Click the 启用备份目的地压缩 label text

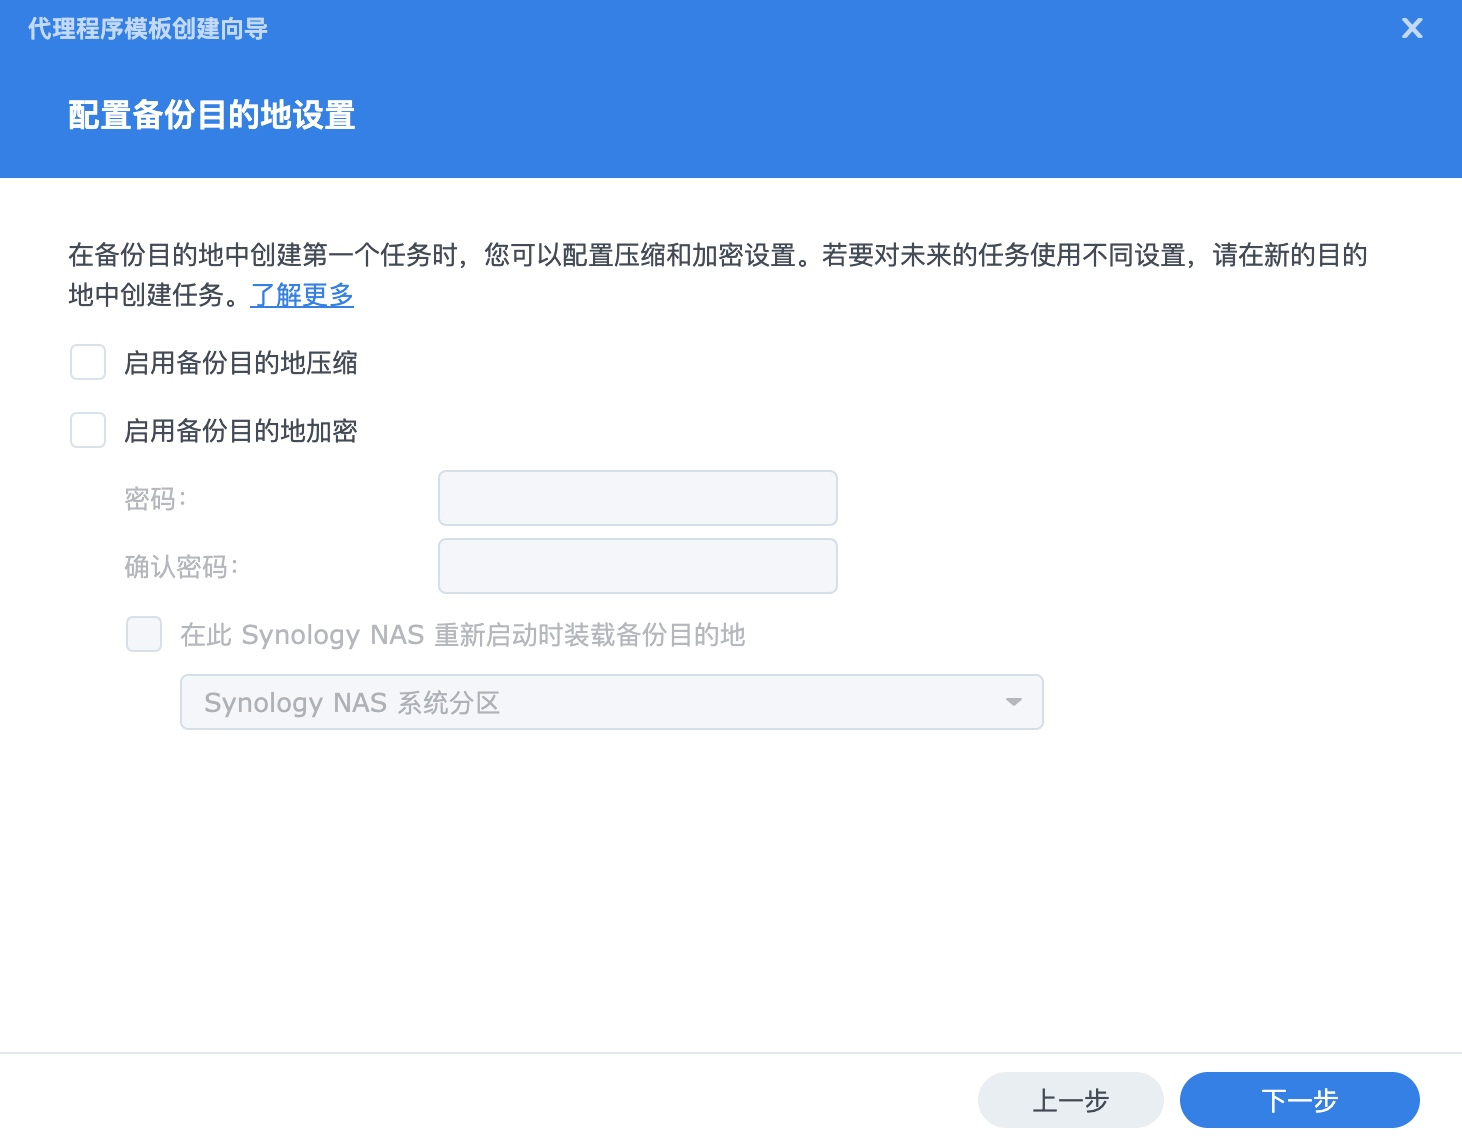pos(241,362)
